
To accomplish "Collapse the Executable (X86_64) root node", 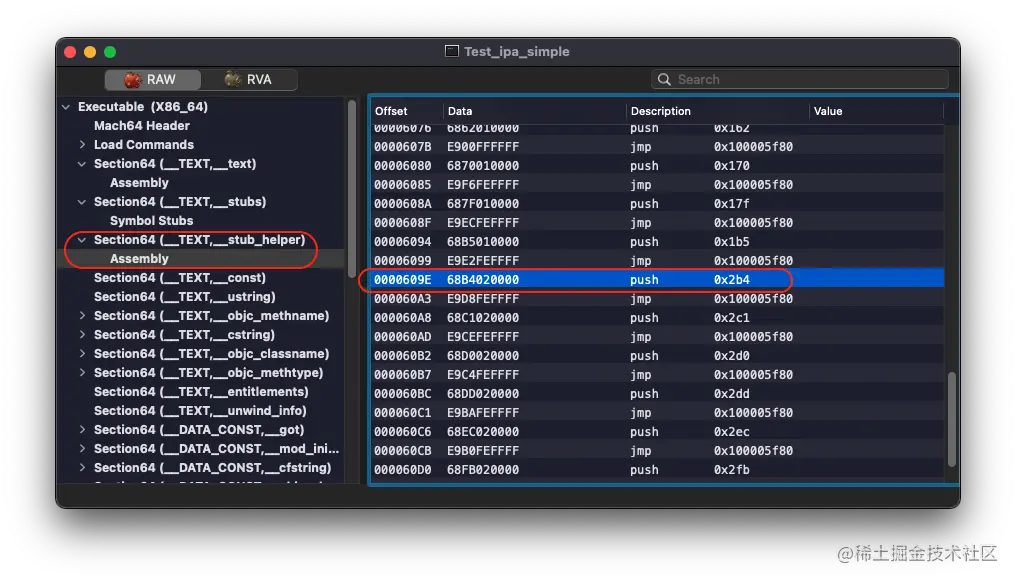I will [x=66, y=107].
